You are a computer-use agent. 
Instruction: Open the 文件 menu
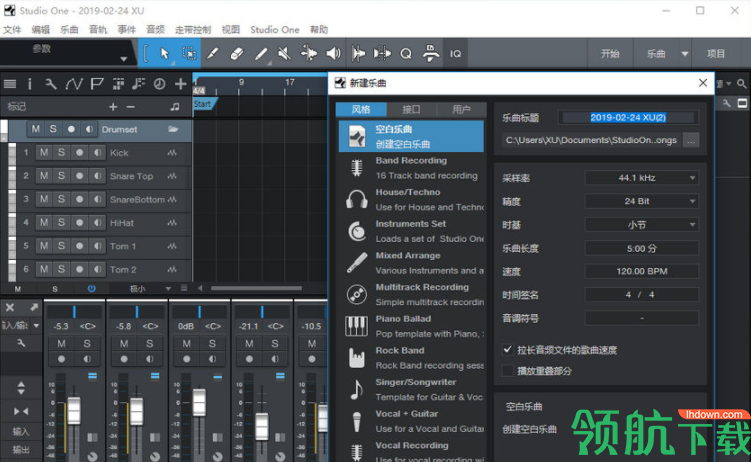click(x=12, y=30)
